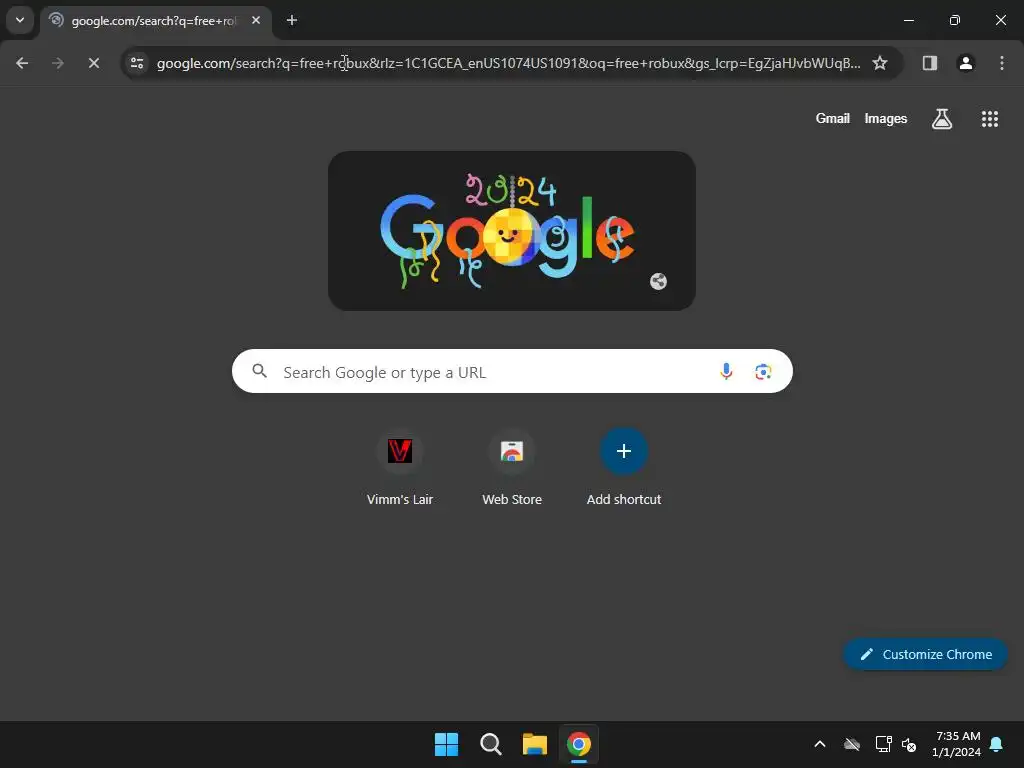Image resolution: width=1024 pixels, height=768 pixels.
Task: Click Chrome icon in taskbar
Action: click(579, 744)
